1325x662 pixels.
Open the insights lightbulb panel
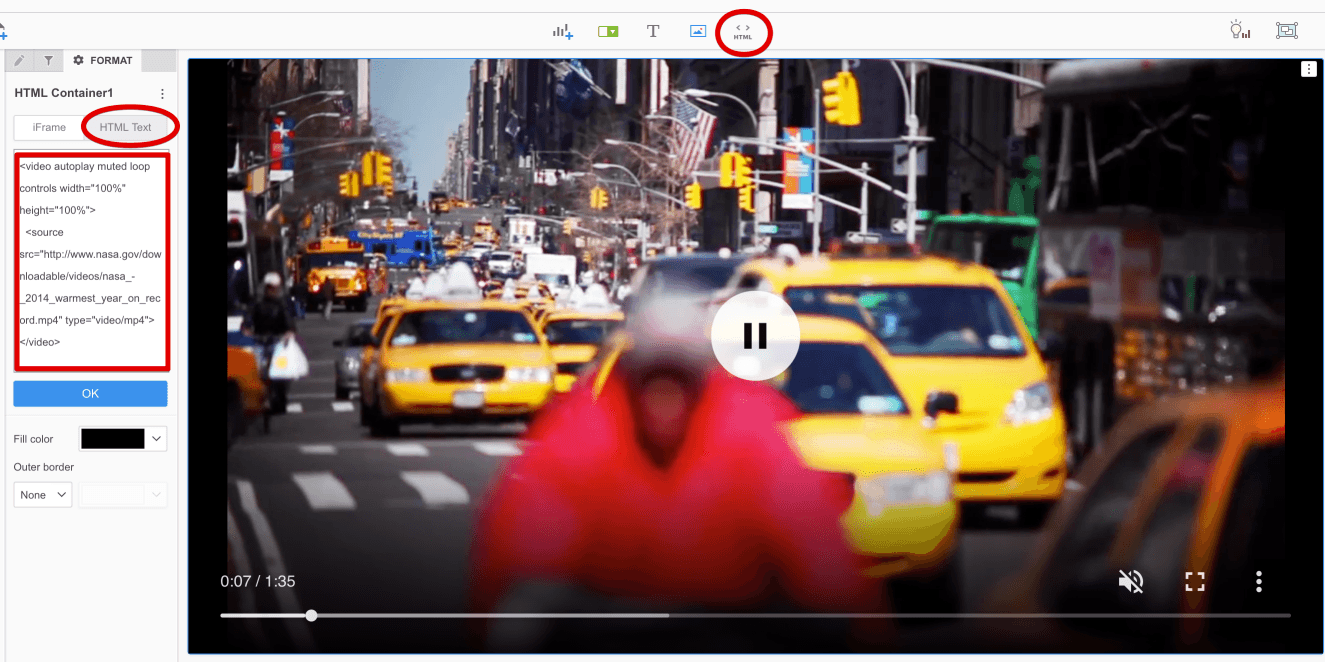[x=1240, y=30]
